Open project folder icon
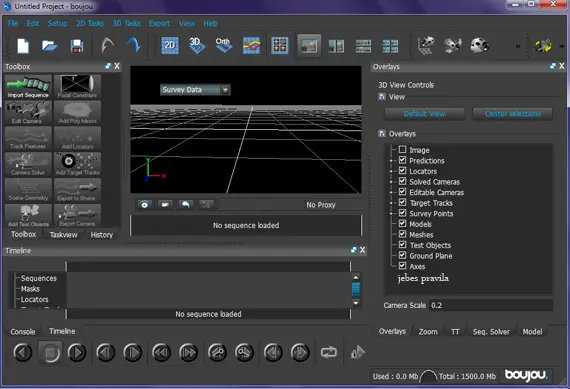 (50, 46)
